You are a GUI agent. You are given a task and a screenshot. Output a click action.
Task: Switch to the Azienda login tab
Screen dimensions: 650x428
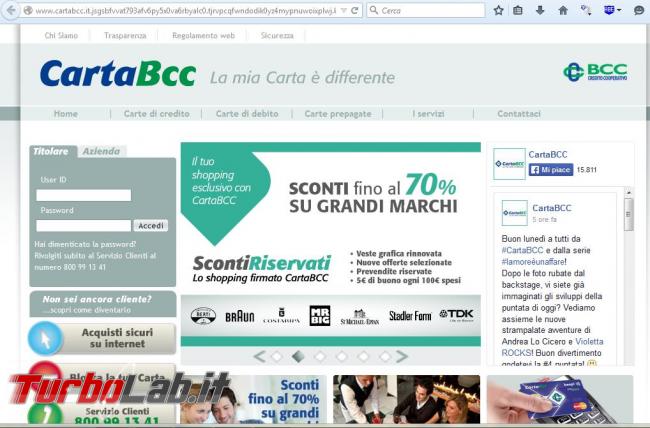[x=101, y=151]
